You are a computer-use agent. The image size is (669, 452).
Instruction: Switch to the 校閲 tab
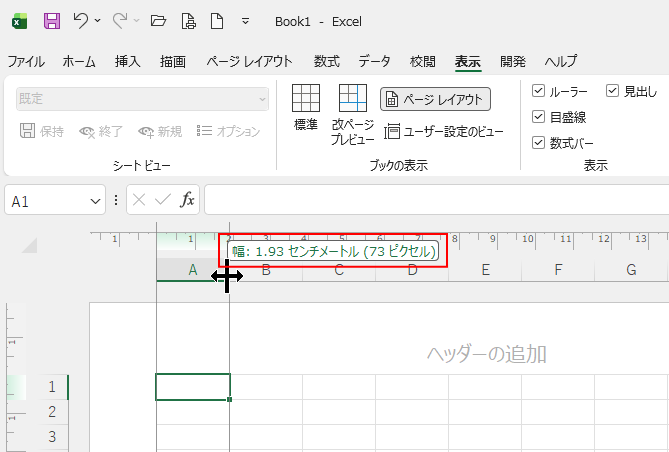click(422, 61)
